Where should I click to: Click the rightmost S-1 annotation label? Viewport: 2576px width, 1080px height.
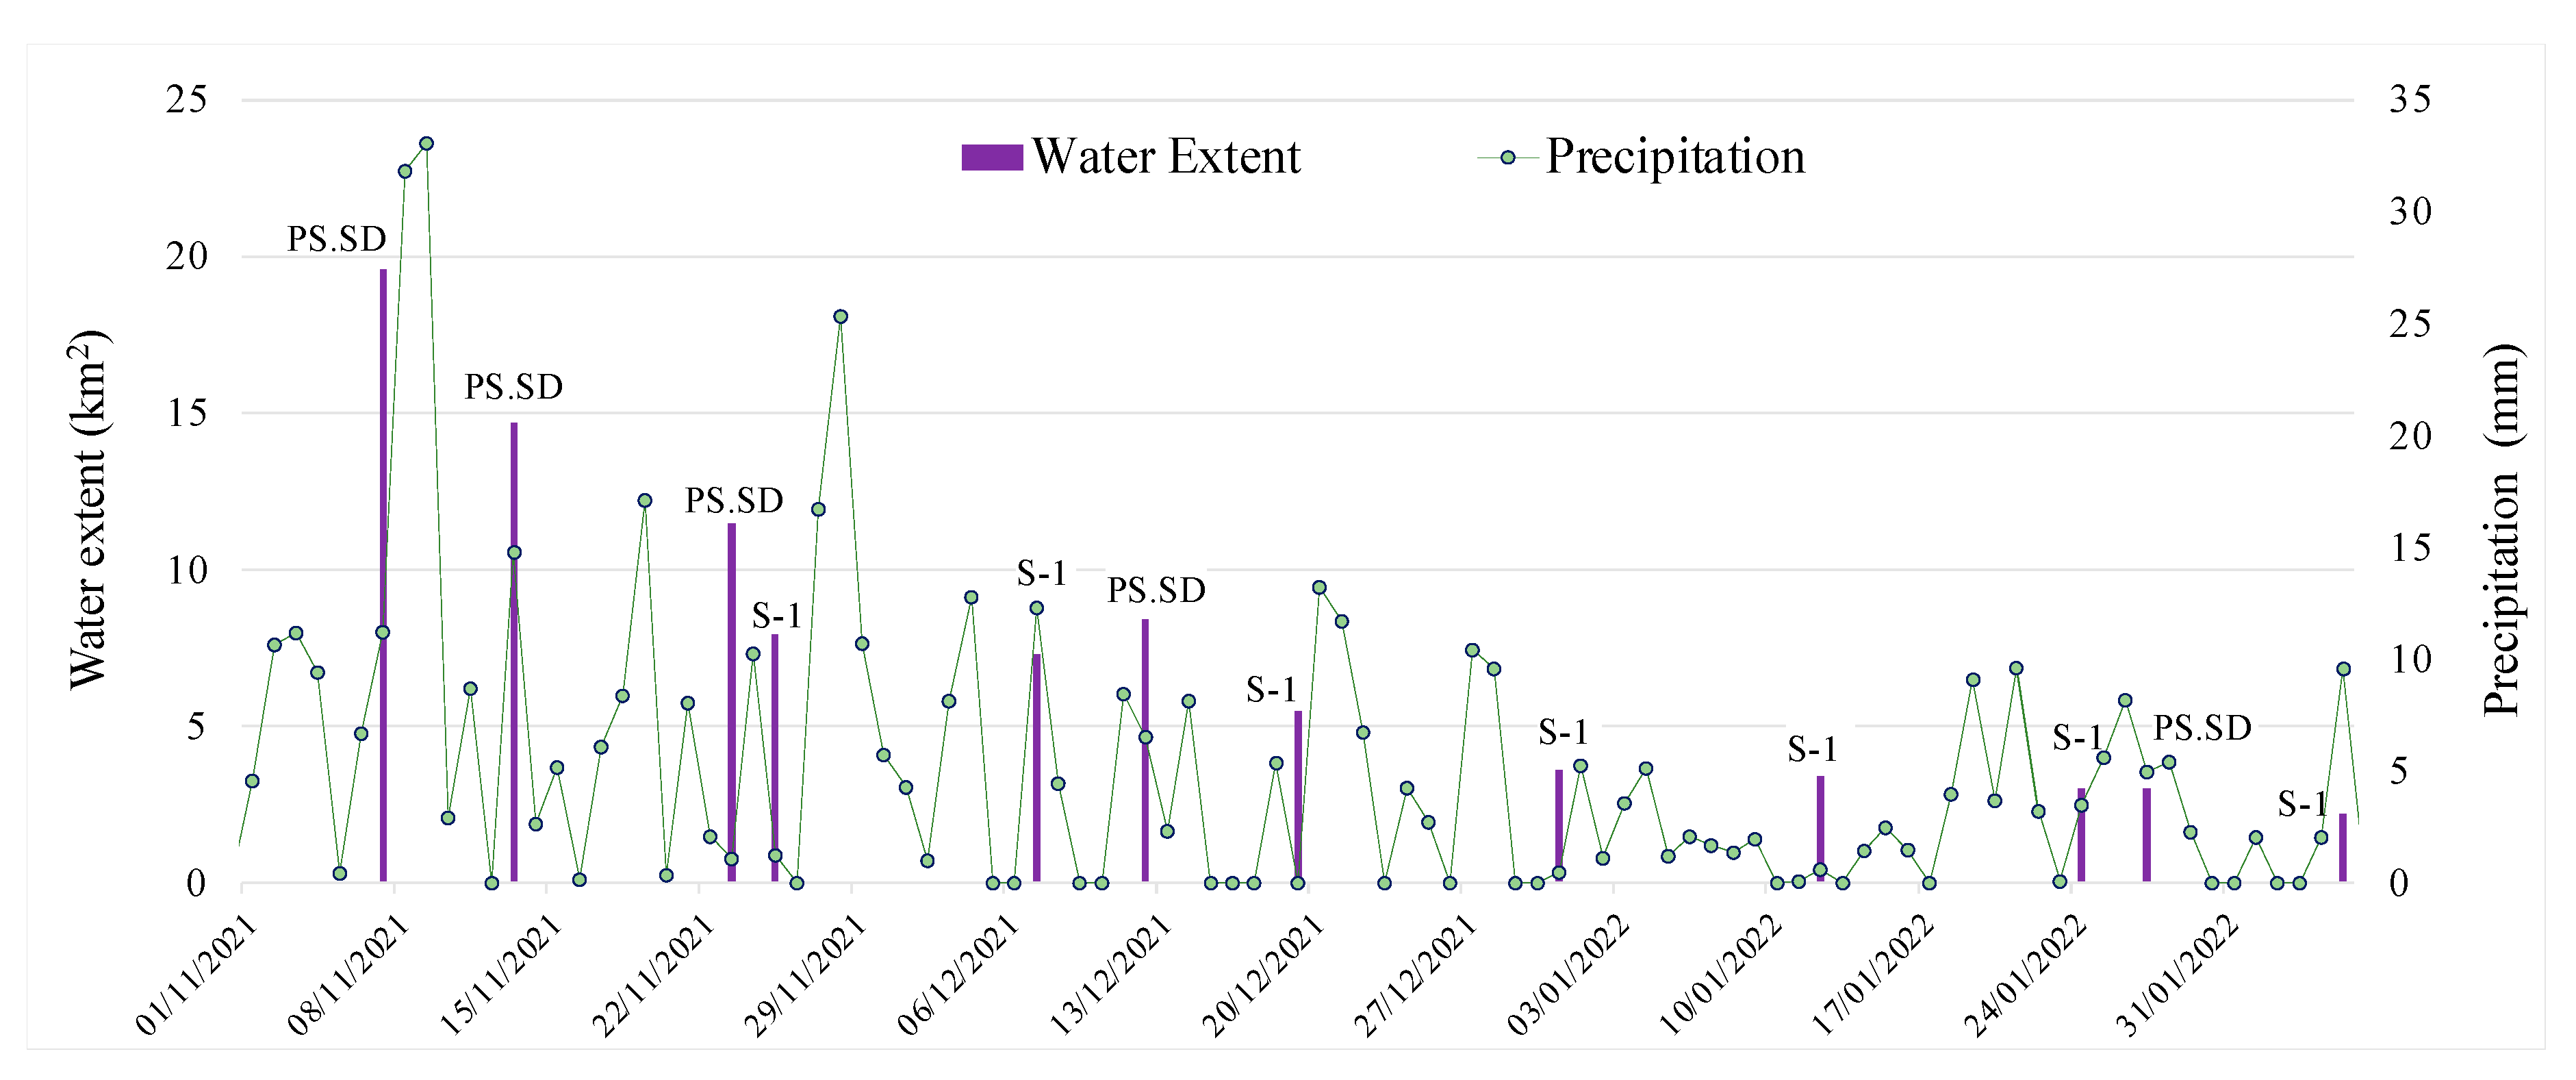[x=2303, y=805]
